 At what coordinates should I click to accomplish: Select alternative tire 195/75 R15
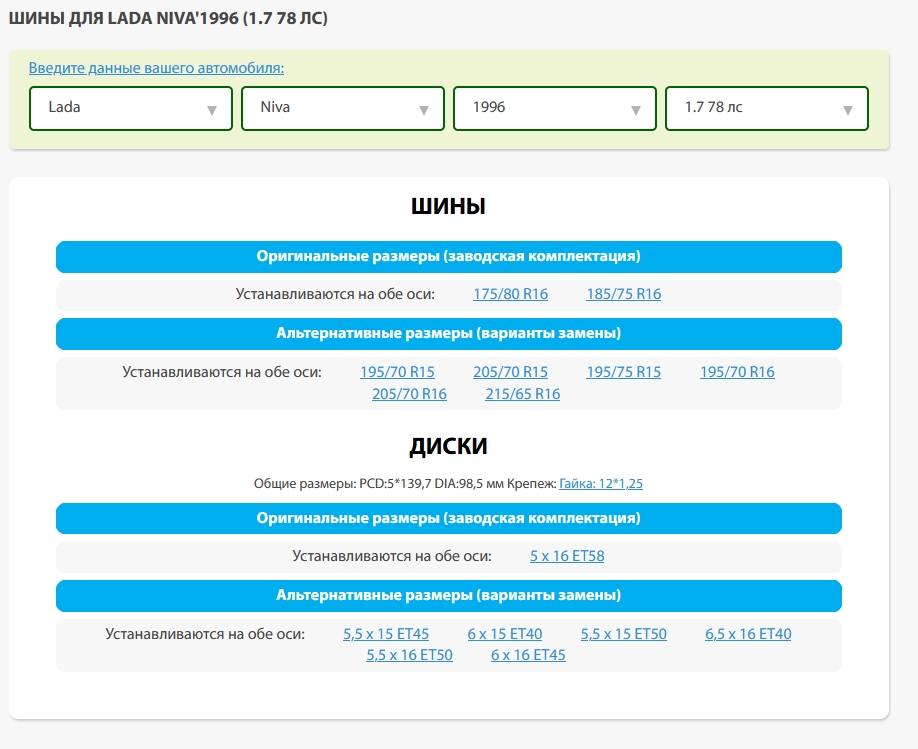click(x=624, y=372)
